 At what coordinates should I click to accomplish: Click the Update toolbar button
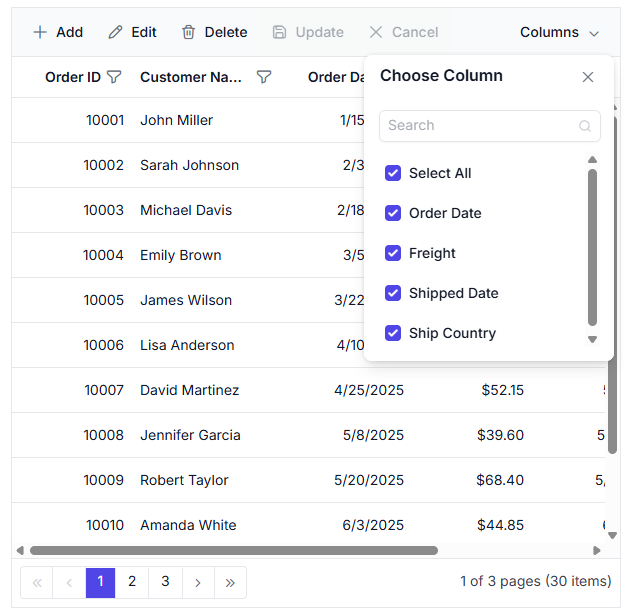[308, 32]
